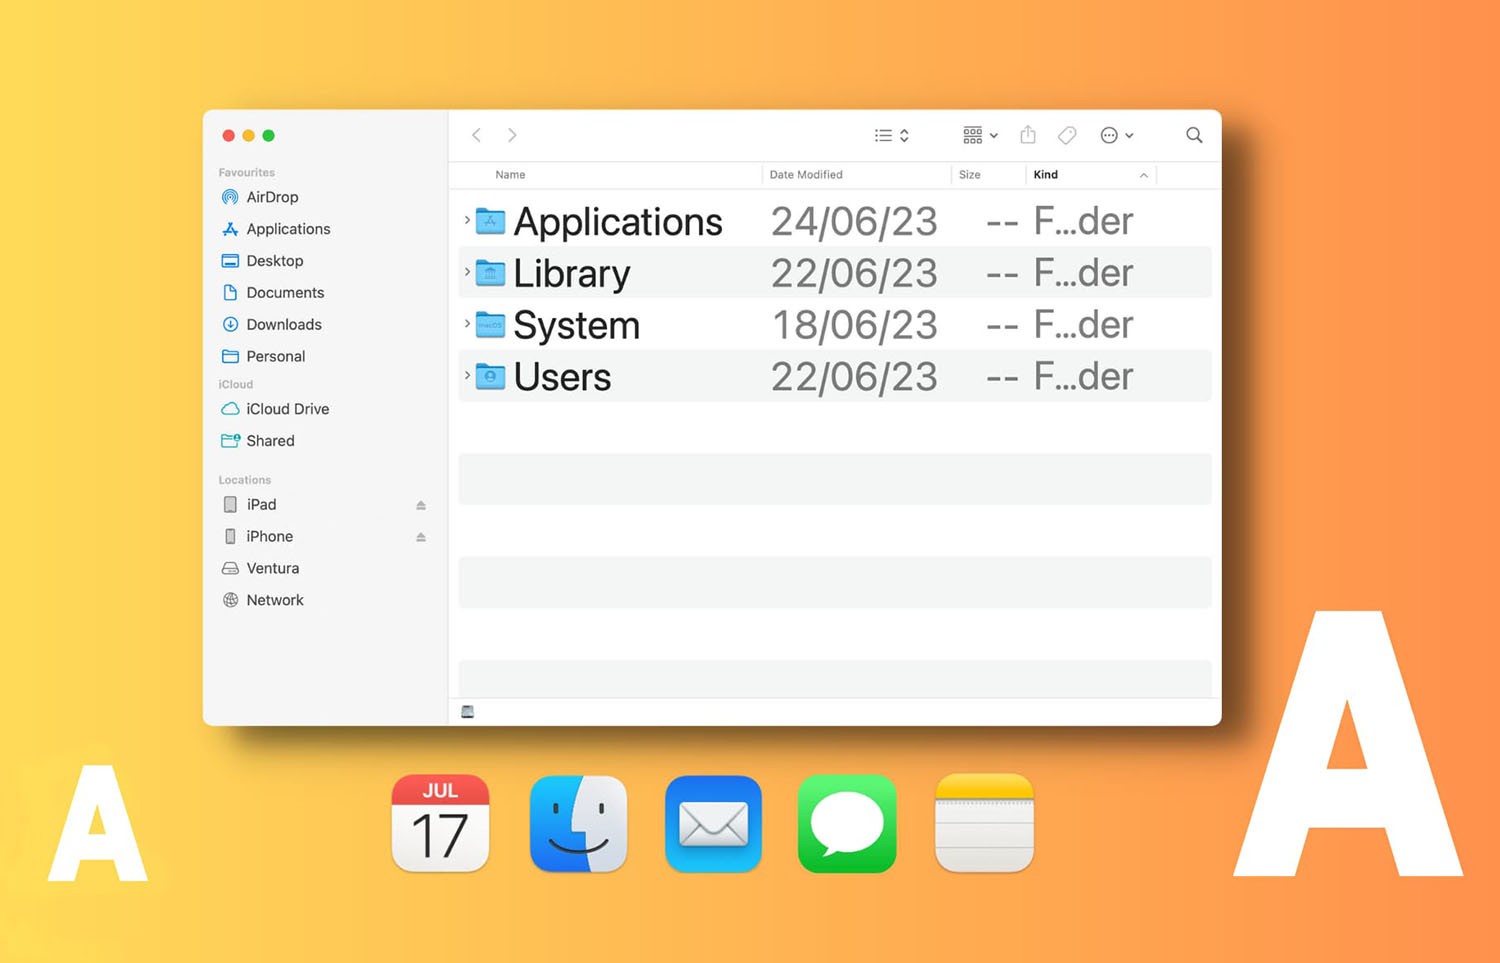Eject the iPhone device
1500x963 pixels.
[x=421, y=537]
